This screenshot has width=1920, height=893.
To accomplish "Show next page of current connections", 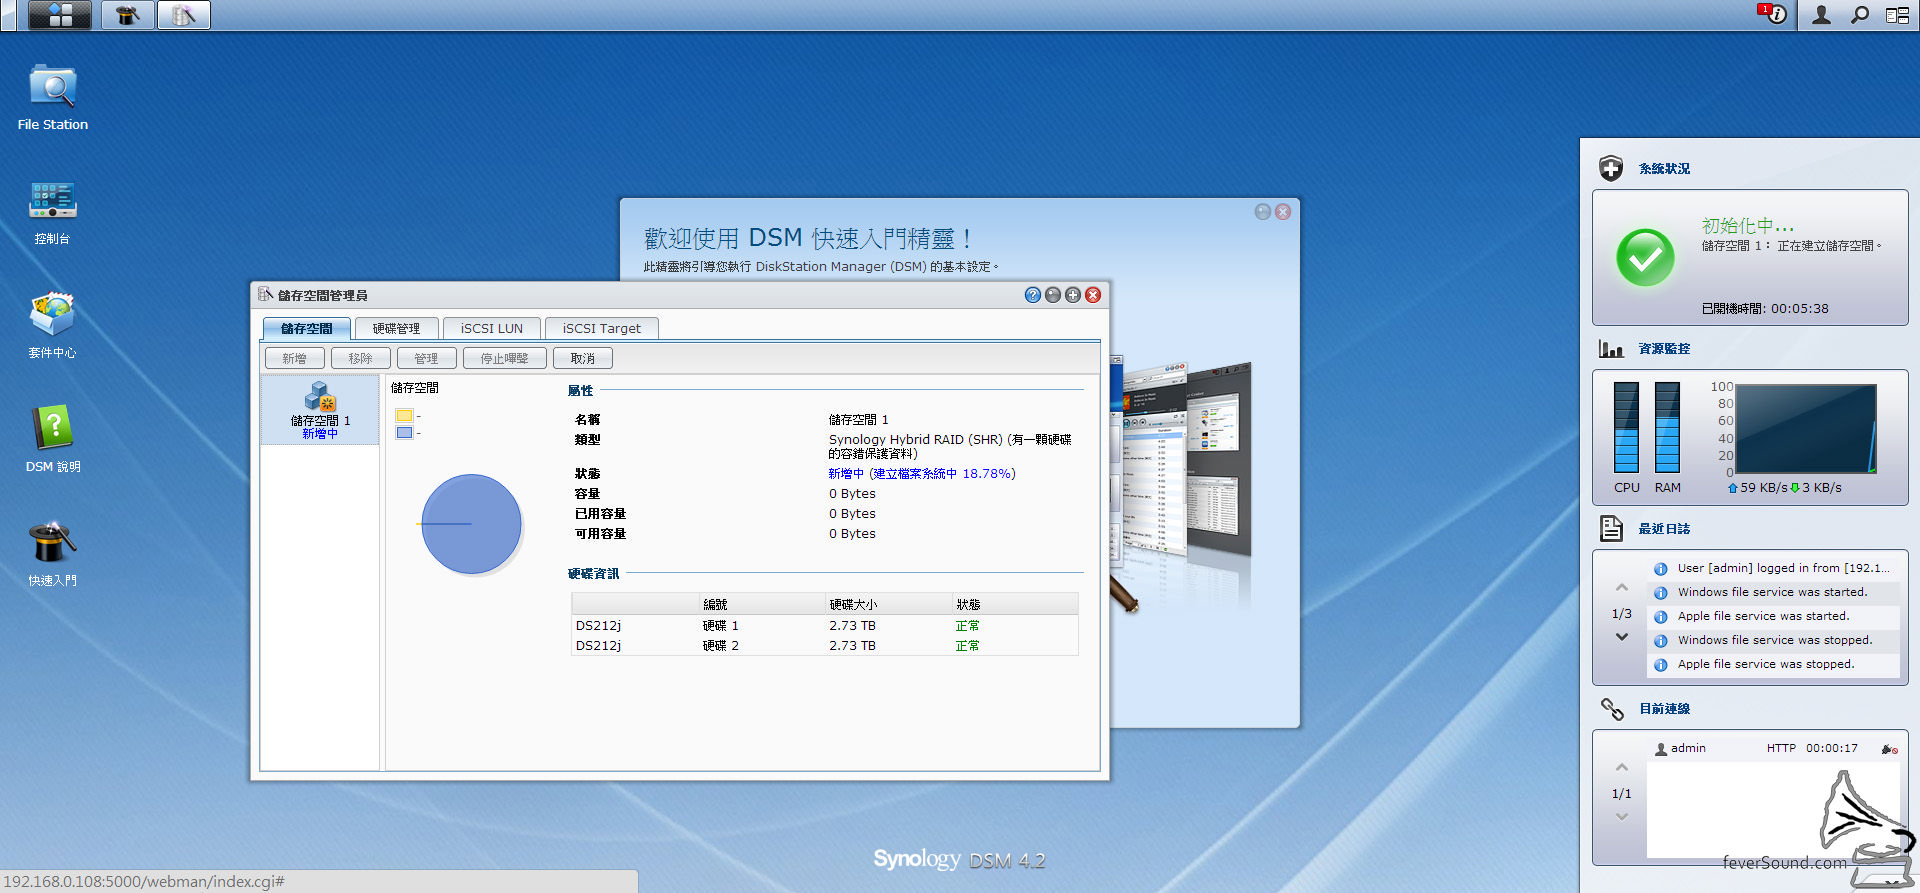I will tap(1622, 817).
